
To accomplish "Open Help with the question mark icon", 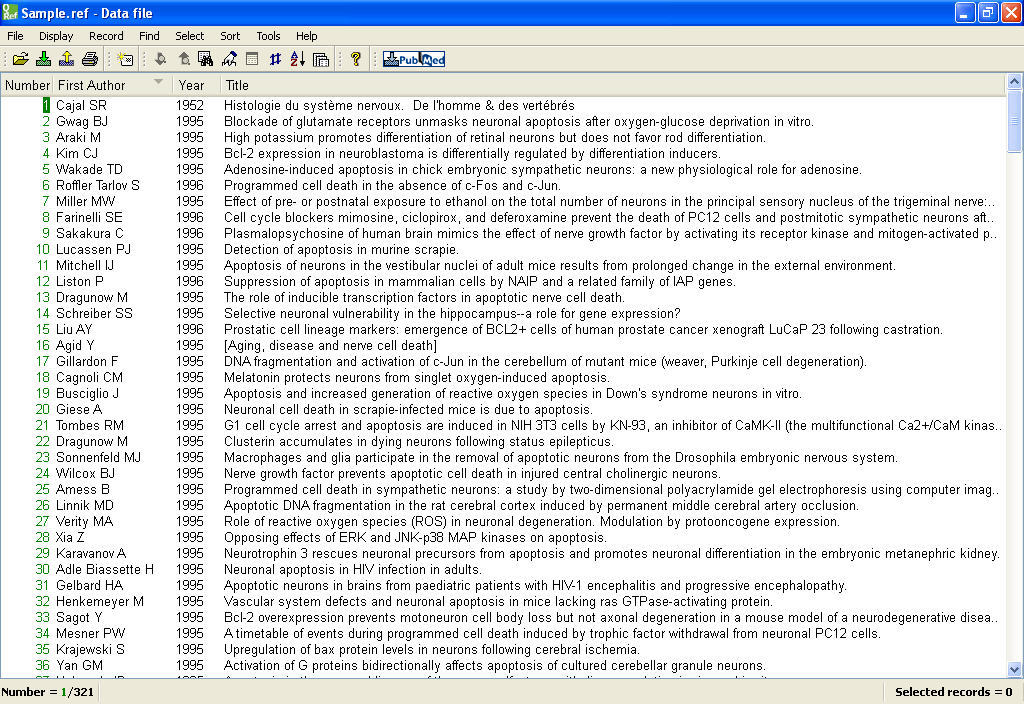I will point(356,58).
